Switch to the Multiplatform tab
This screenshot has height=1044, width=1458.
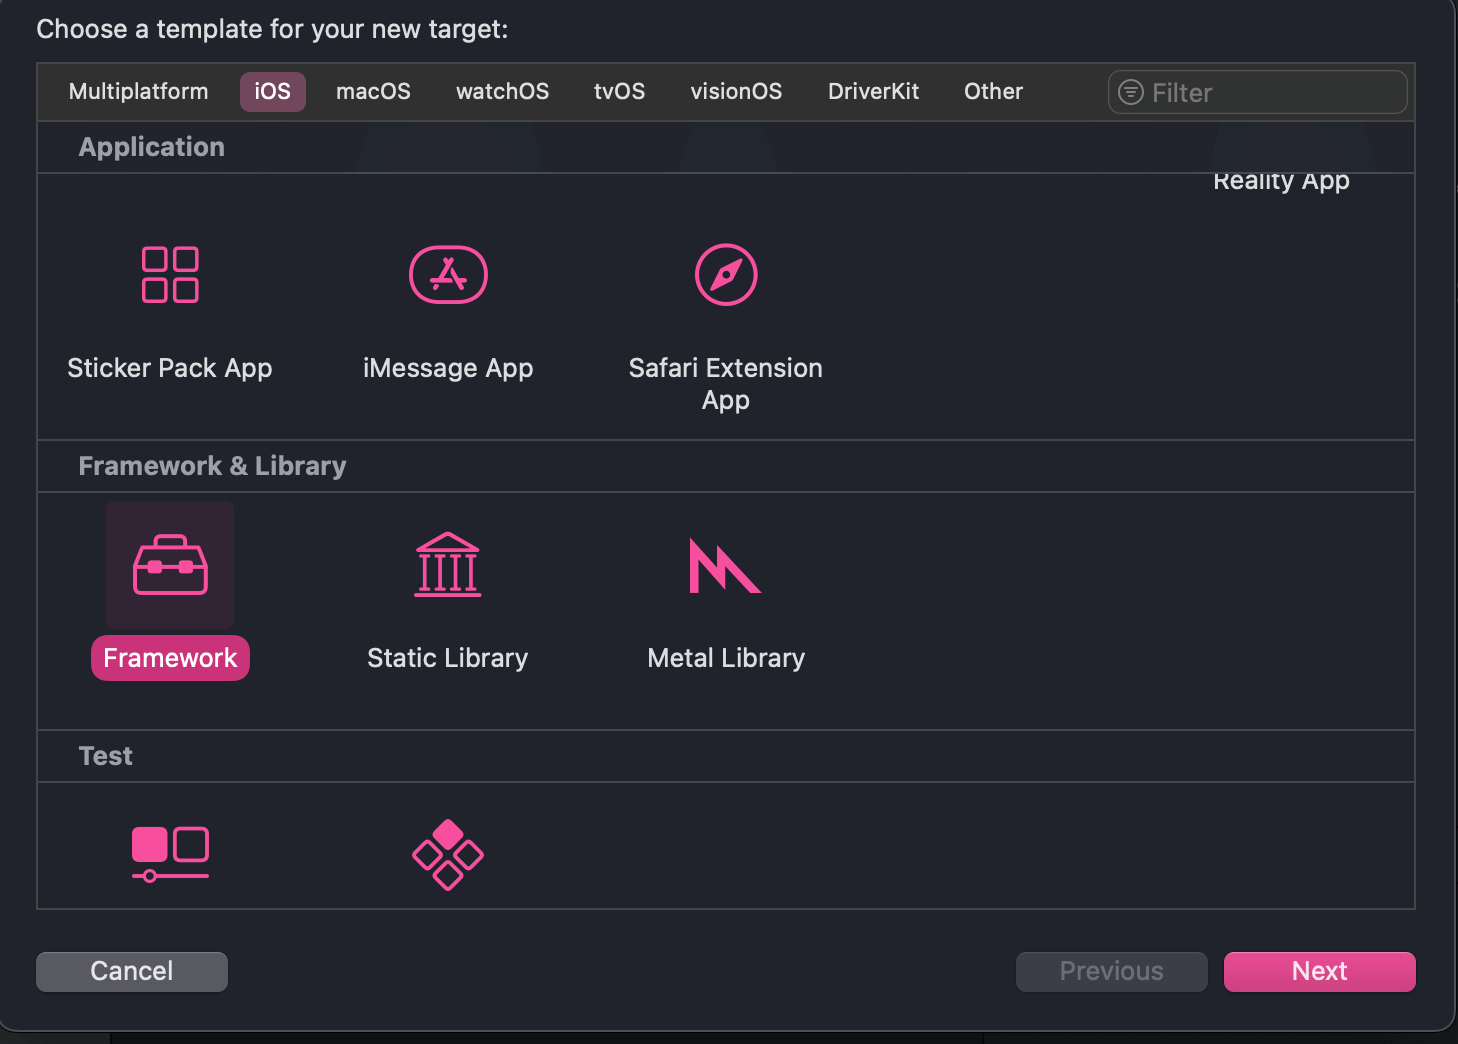139,91
